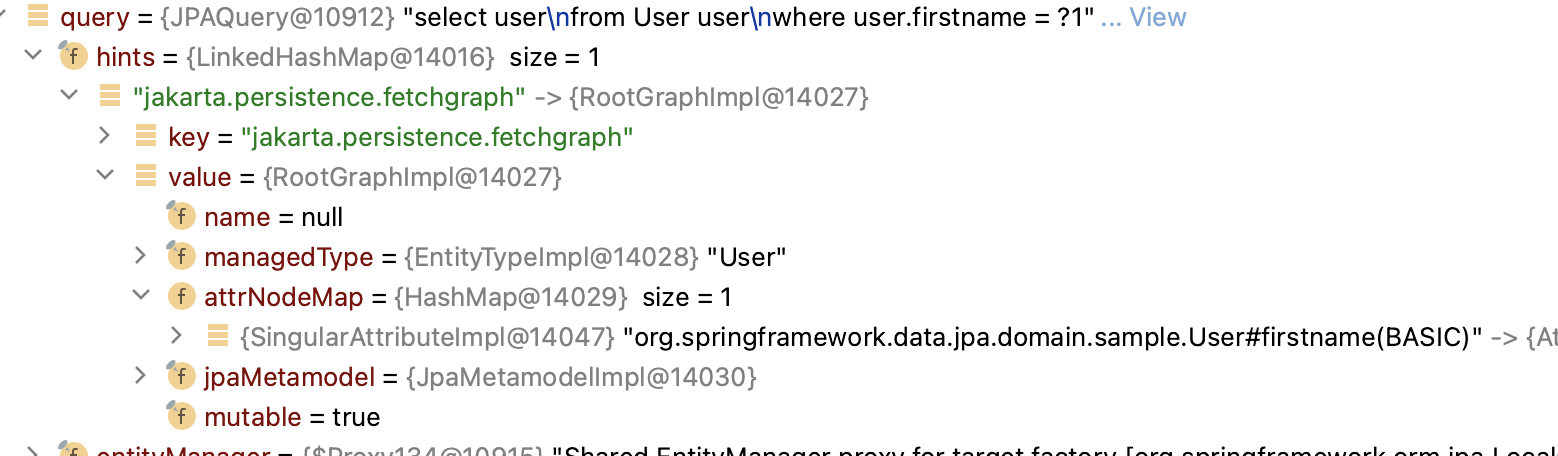
Task: Click the field icon of attrNodeMap
Action: click(x=181, y=297)
